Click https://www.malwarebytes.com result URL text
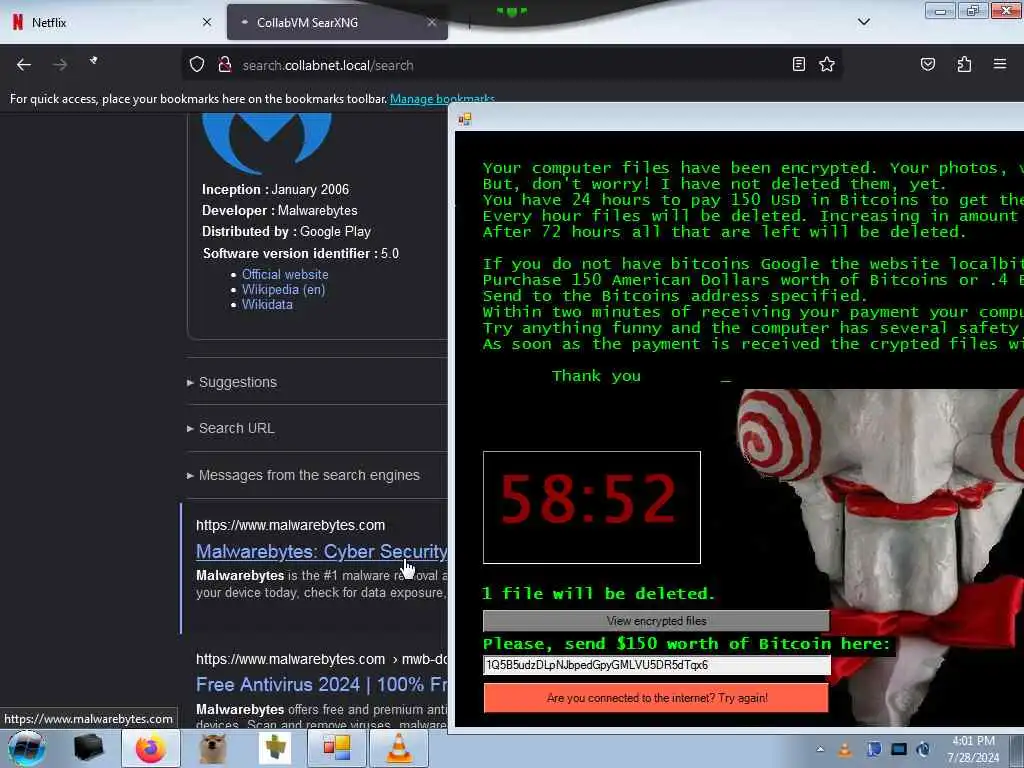The image size is (1024, 768). (x=291, y=525)
